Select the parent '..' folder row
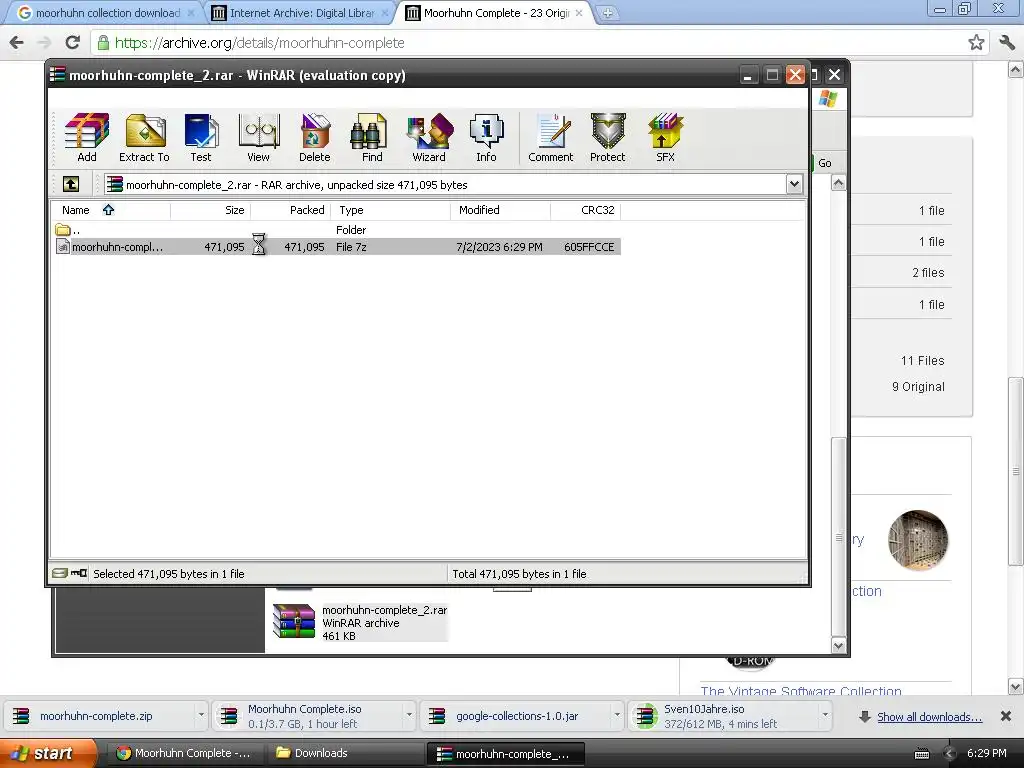1024x768 pixels. pos(337,230)
